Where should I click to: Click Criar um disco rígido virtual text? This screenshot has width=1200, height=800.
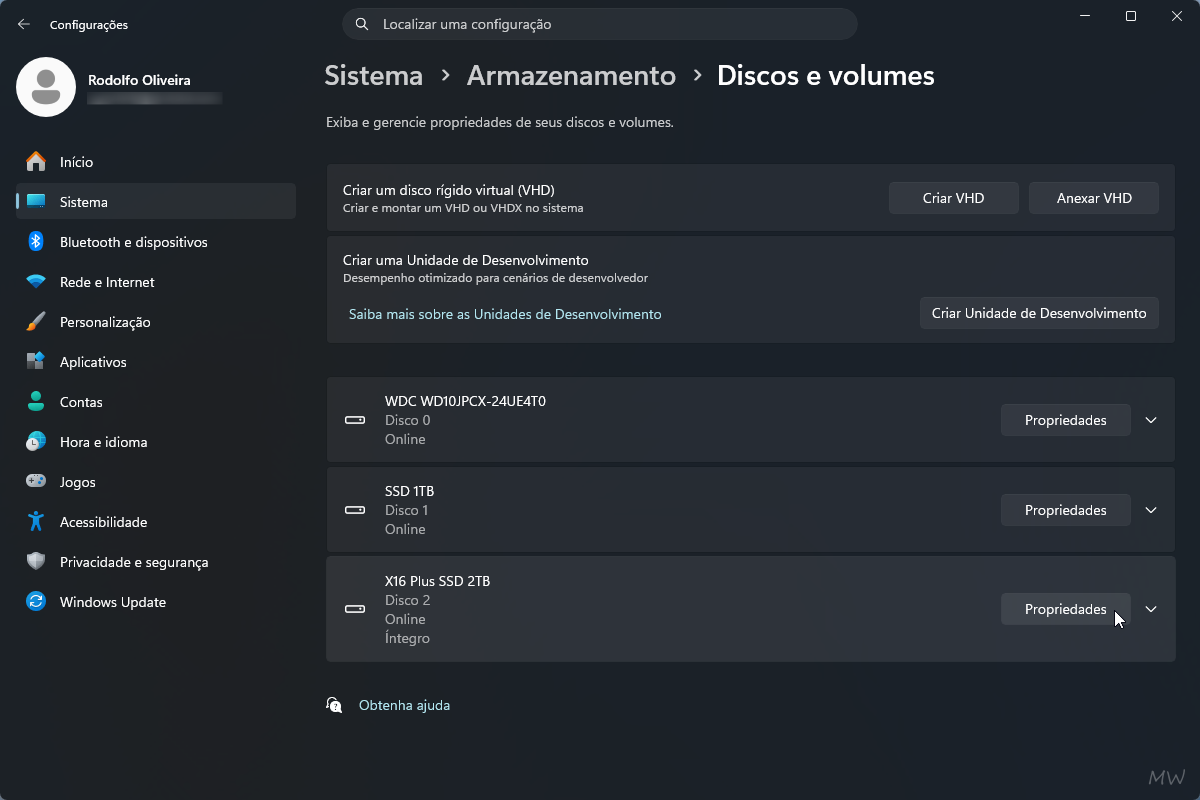(x=449, y=190)
